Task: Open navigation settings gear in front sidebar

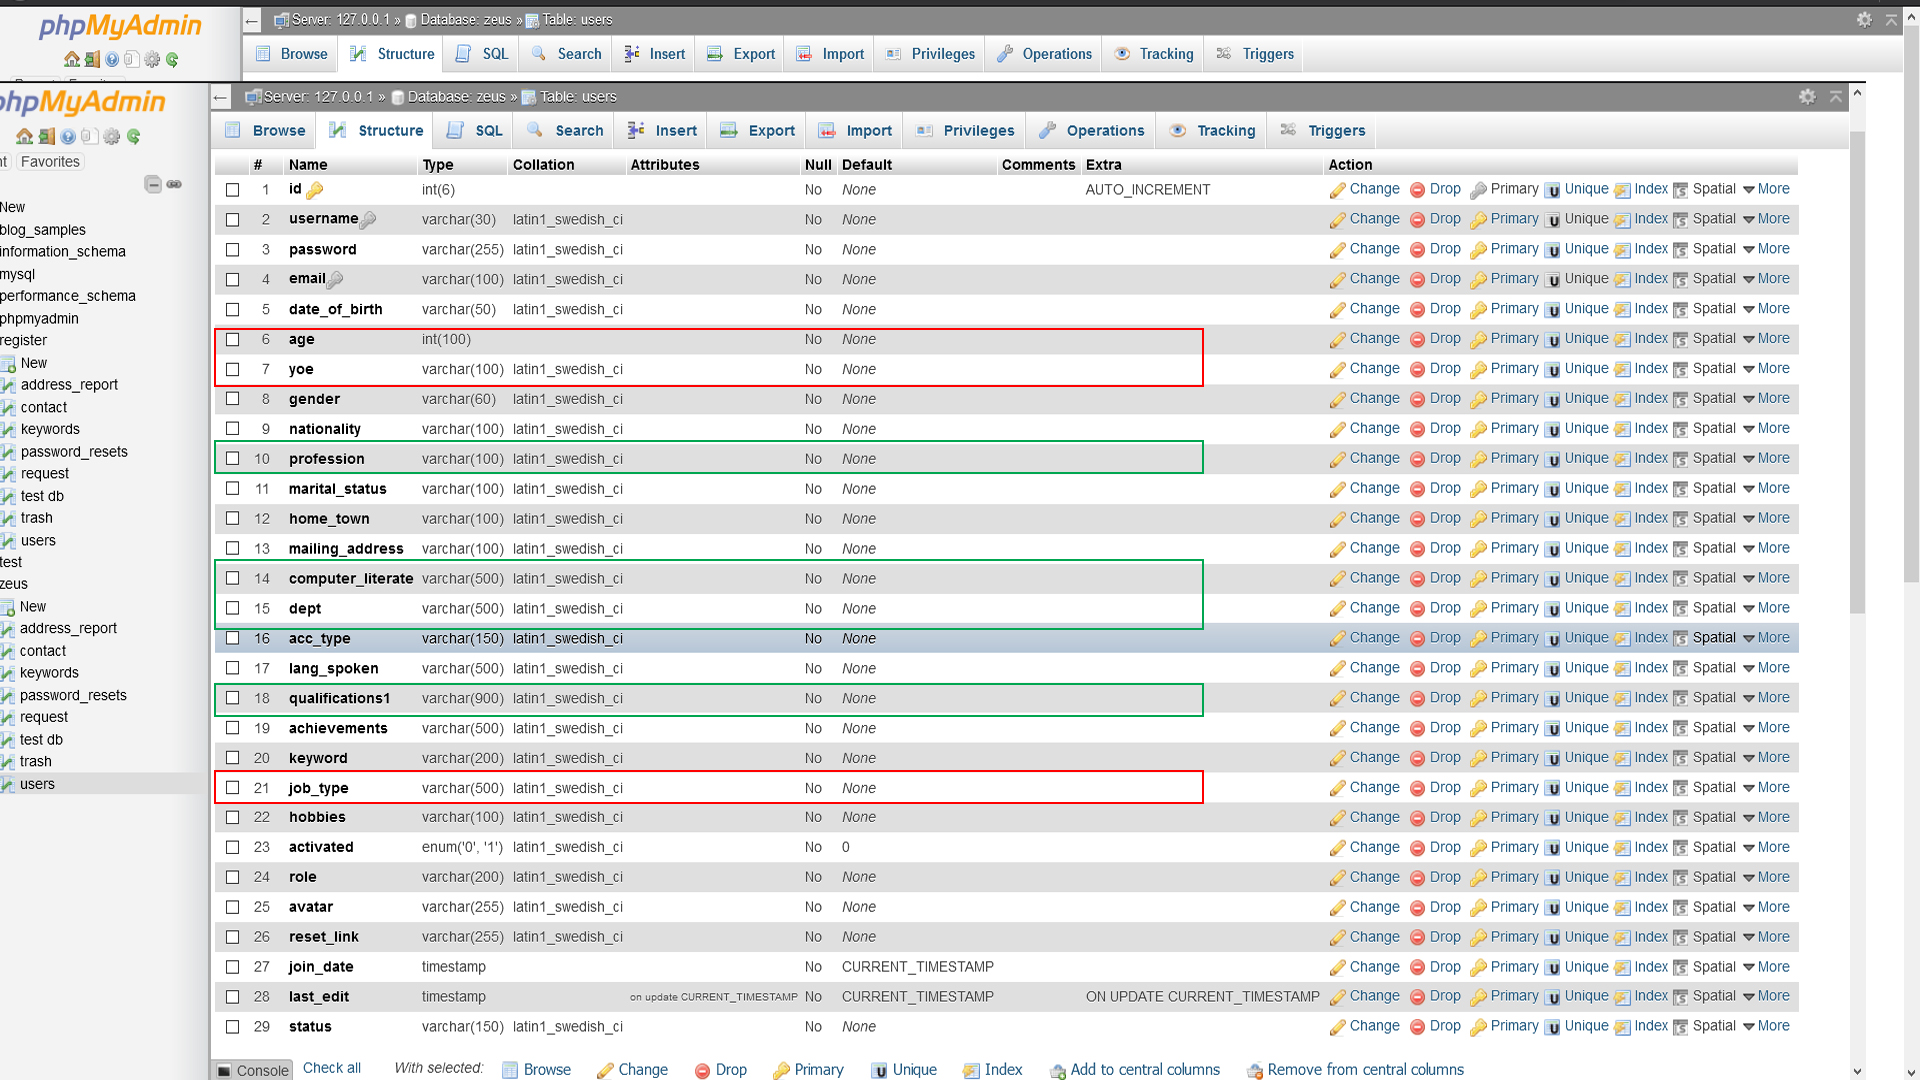Action: coord(111,137)
